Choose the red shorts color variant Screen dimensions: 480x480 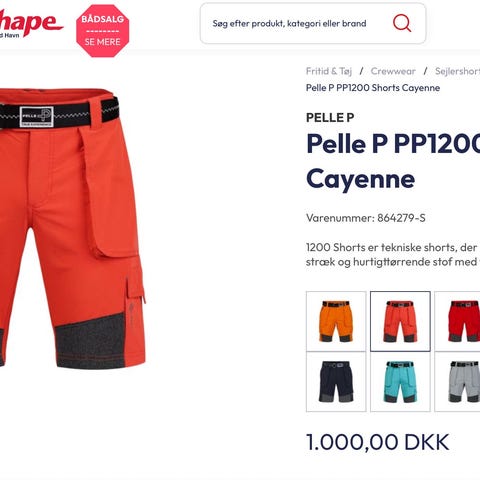[x=458, y=321]
